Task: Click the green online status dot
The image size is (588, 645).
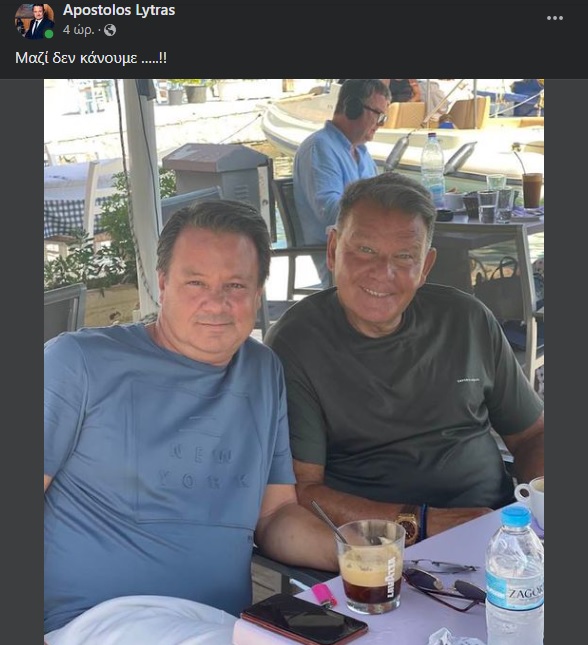Action: click(x=49, y=34)
